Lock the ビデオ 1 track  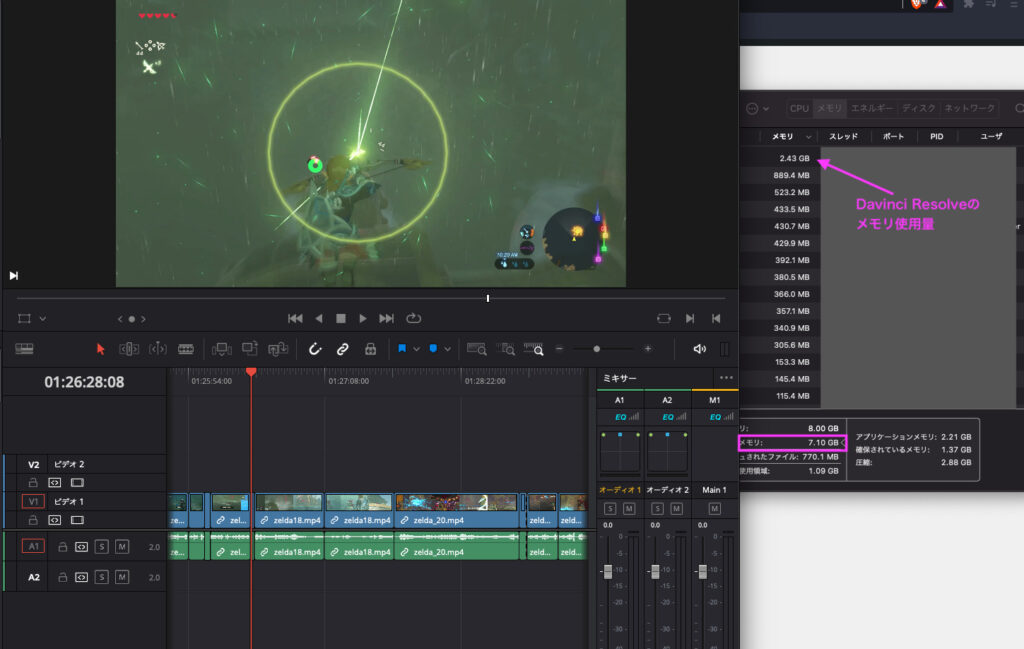click(x=33, y=520)
